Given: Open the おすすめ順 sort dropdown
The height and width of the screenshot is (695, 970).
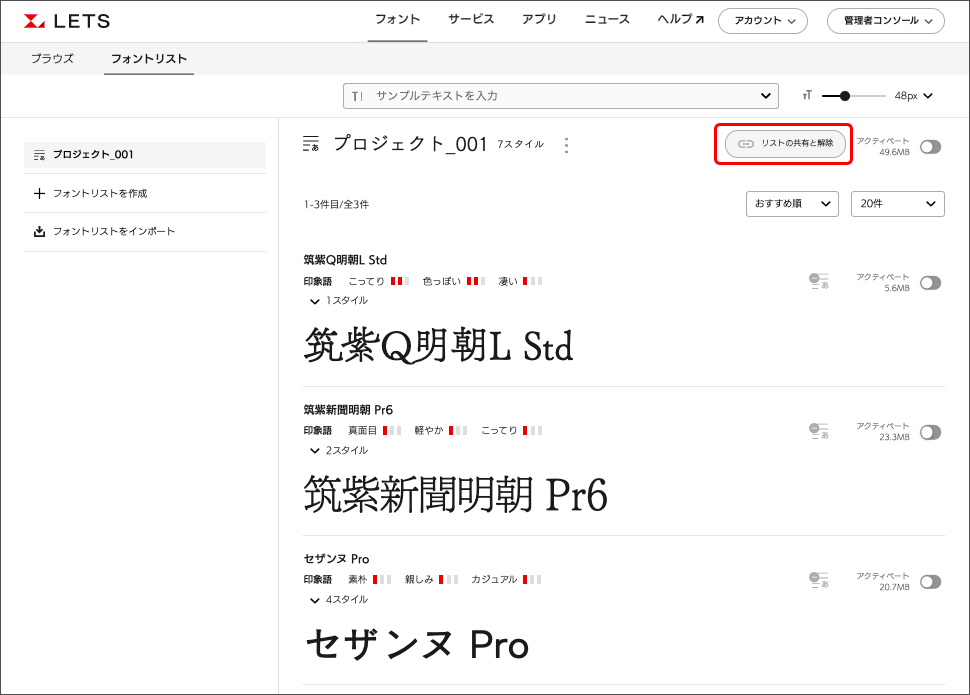Looking at the screenshot, I should (792, 204).
